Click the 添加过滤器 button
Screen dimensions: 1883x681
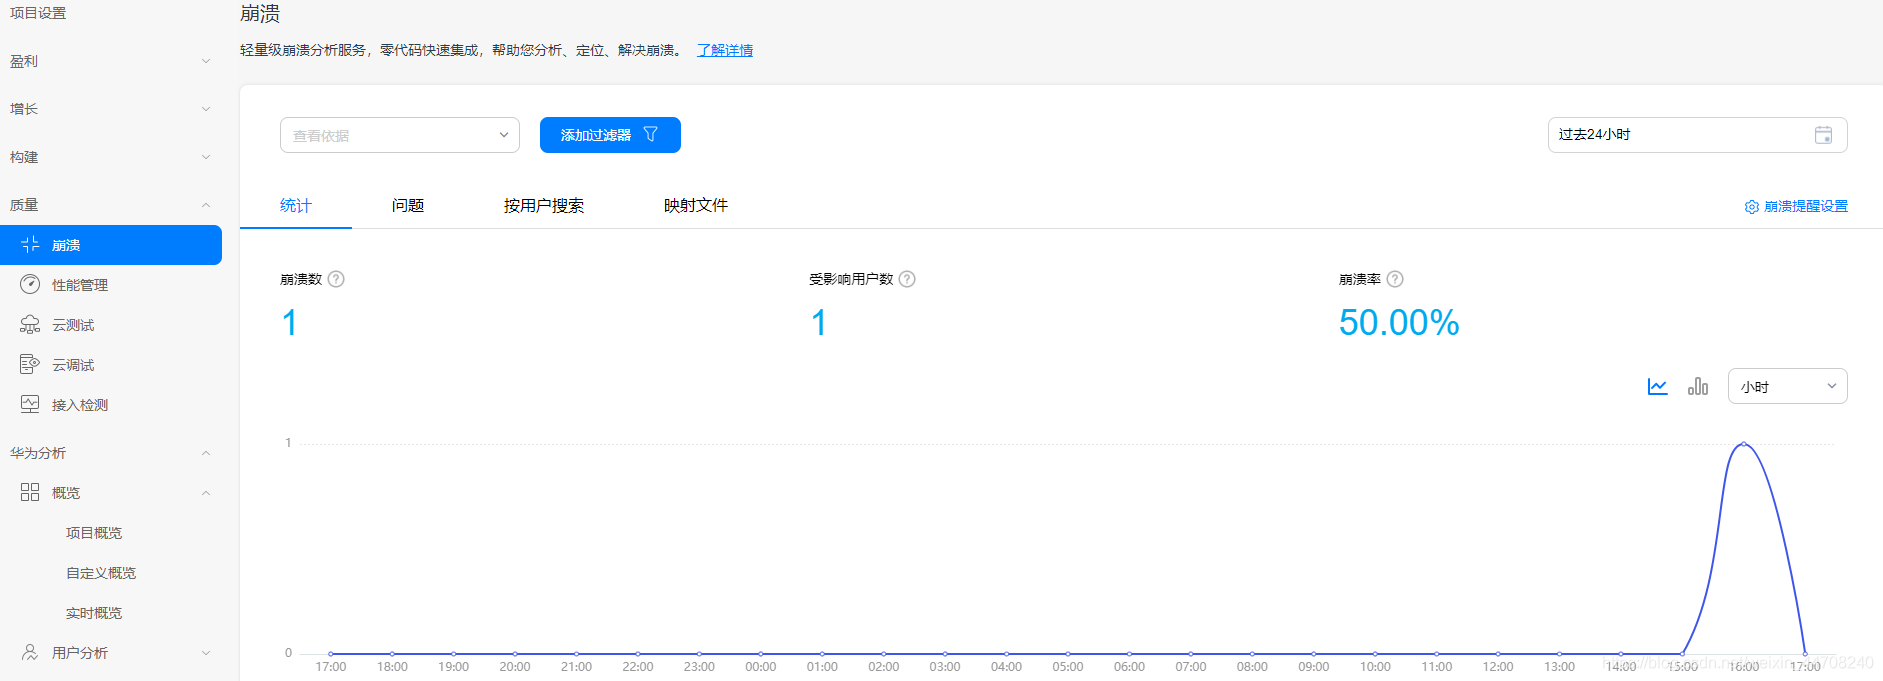[x=610, y=135]
